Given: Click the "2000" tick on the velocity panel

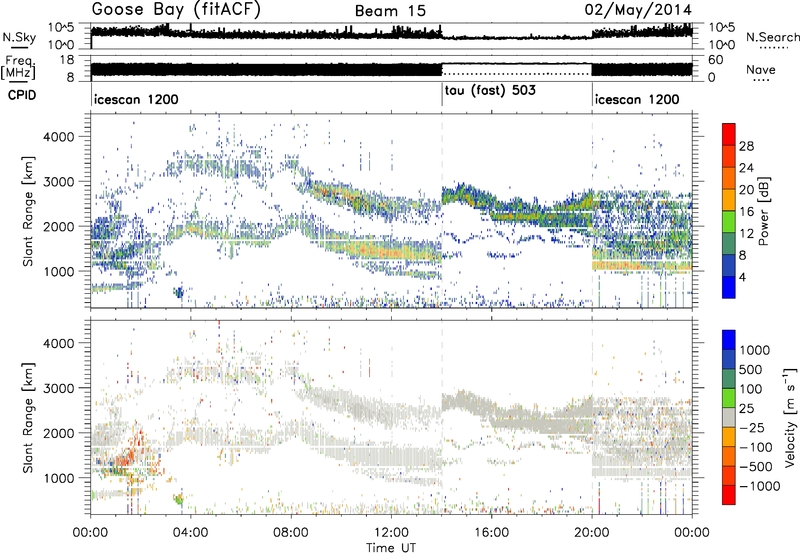Looking at the screenshot, I should (58, 433).
